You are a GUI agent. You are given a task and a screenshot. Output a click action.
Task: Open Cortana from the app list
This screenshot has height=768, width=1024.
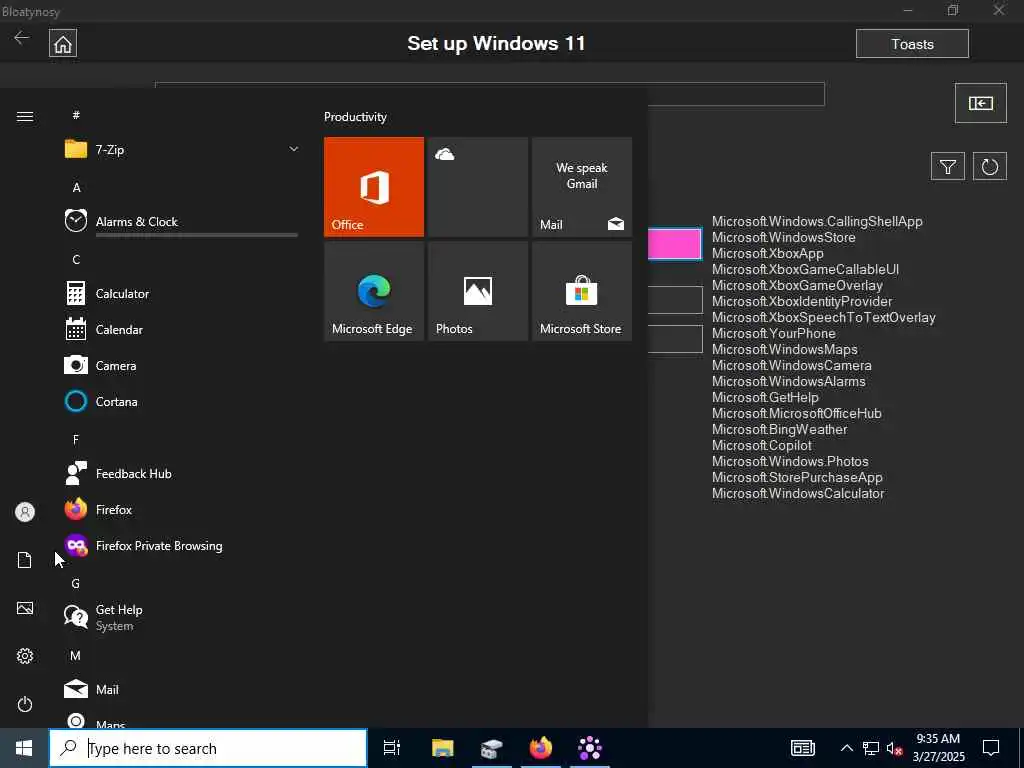(182, 401)
